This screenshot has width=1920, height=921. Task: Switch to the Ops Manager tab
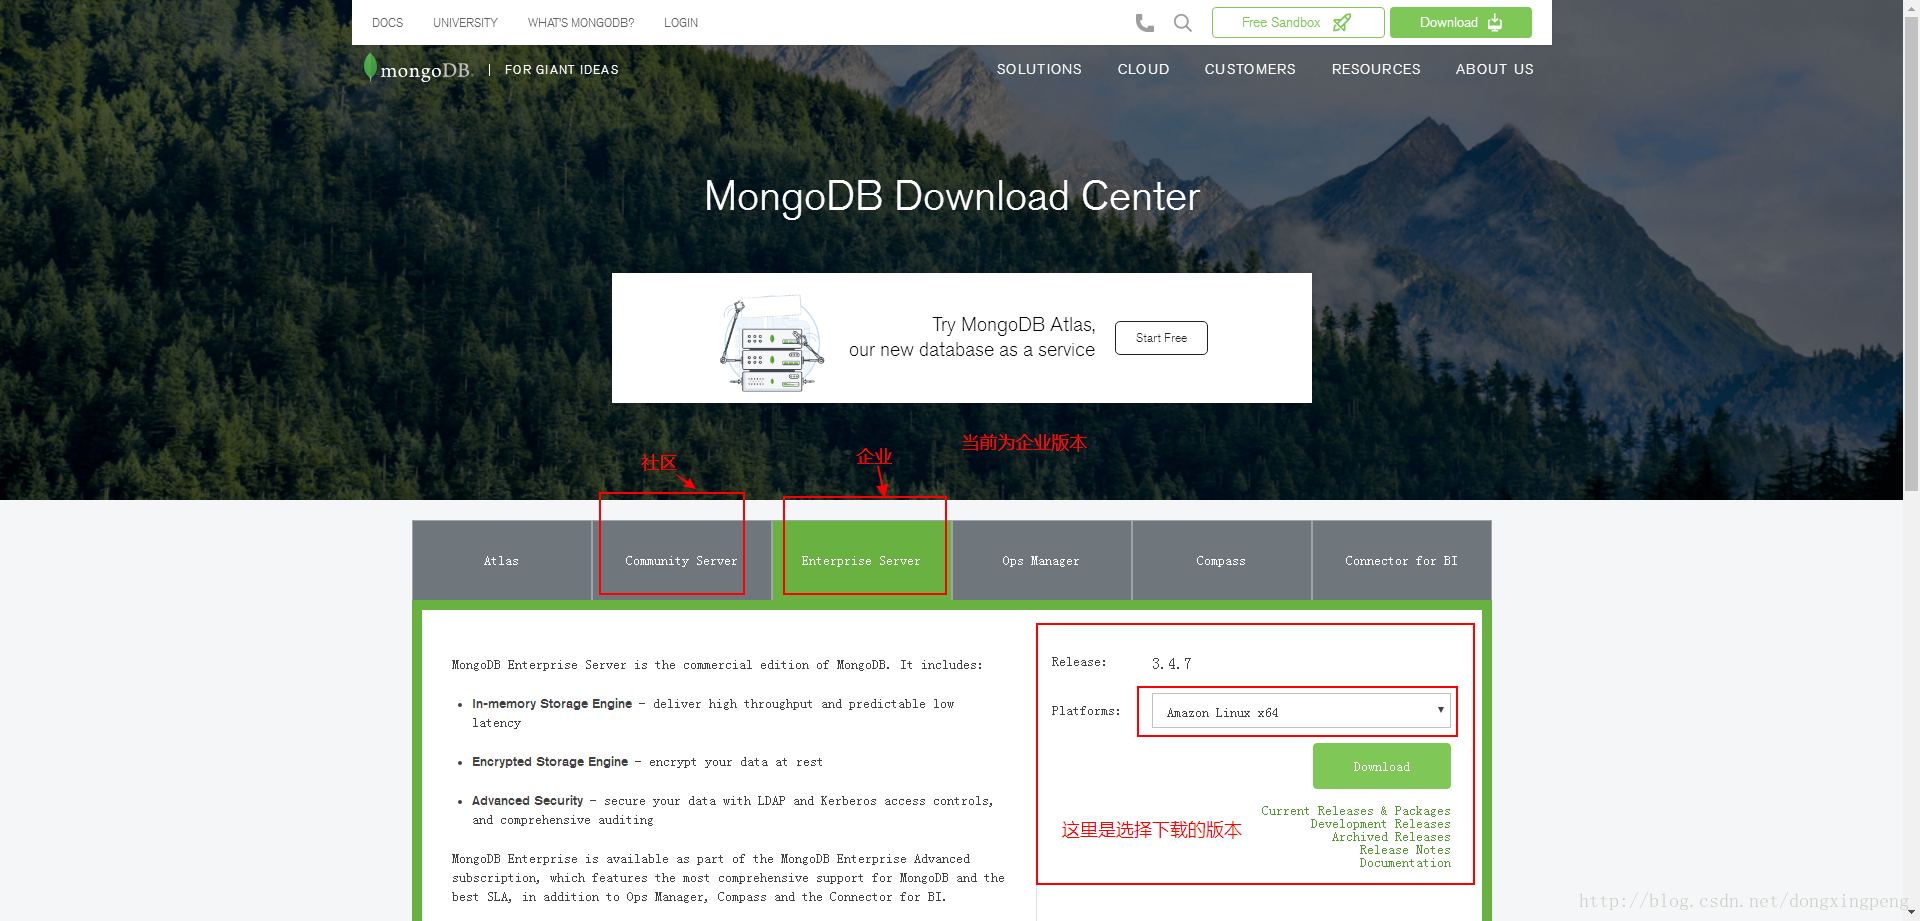pos(1041,560)
